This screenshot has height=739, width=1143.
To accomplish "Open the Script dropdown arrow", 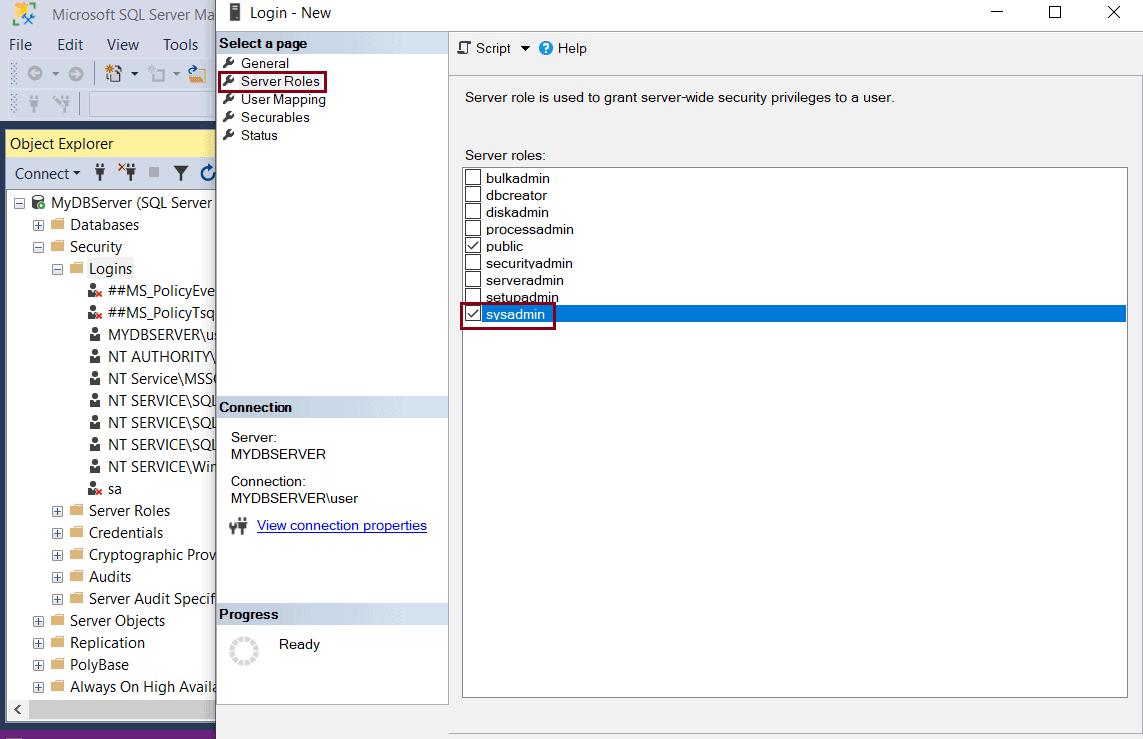I will 524,48.
